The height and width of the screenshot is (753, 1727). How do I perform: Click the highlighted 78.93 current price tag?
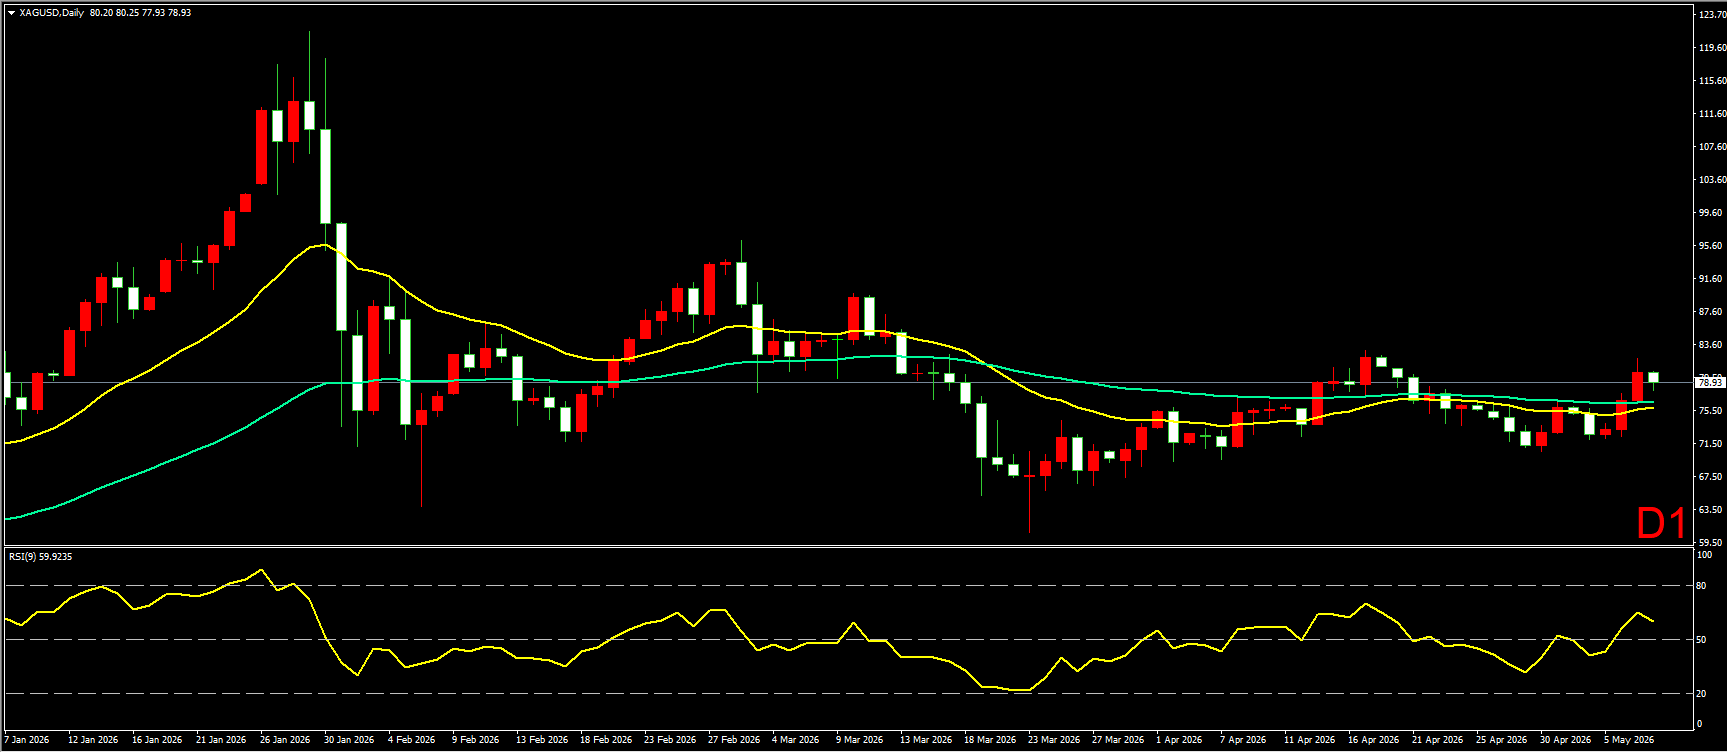pos(1710,382)
